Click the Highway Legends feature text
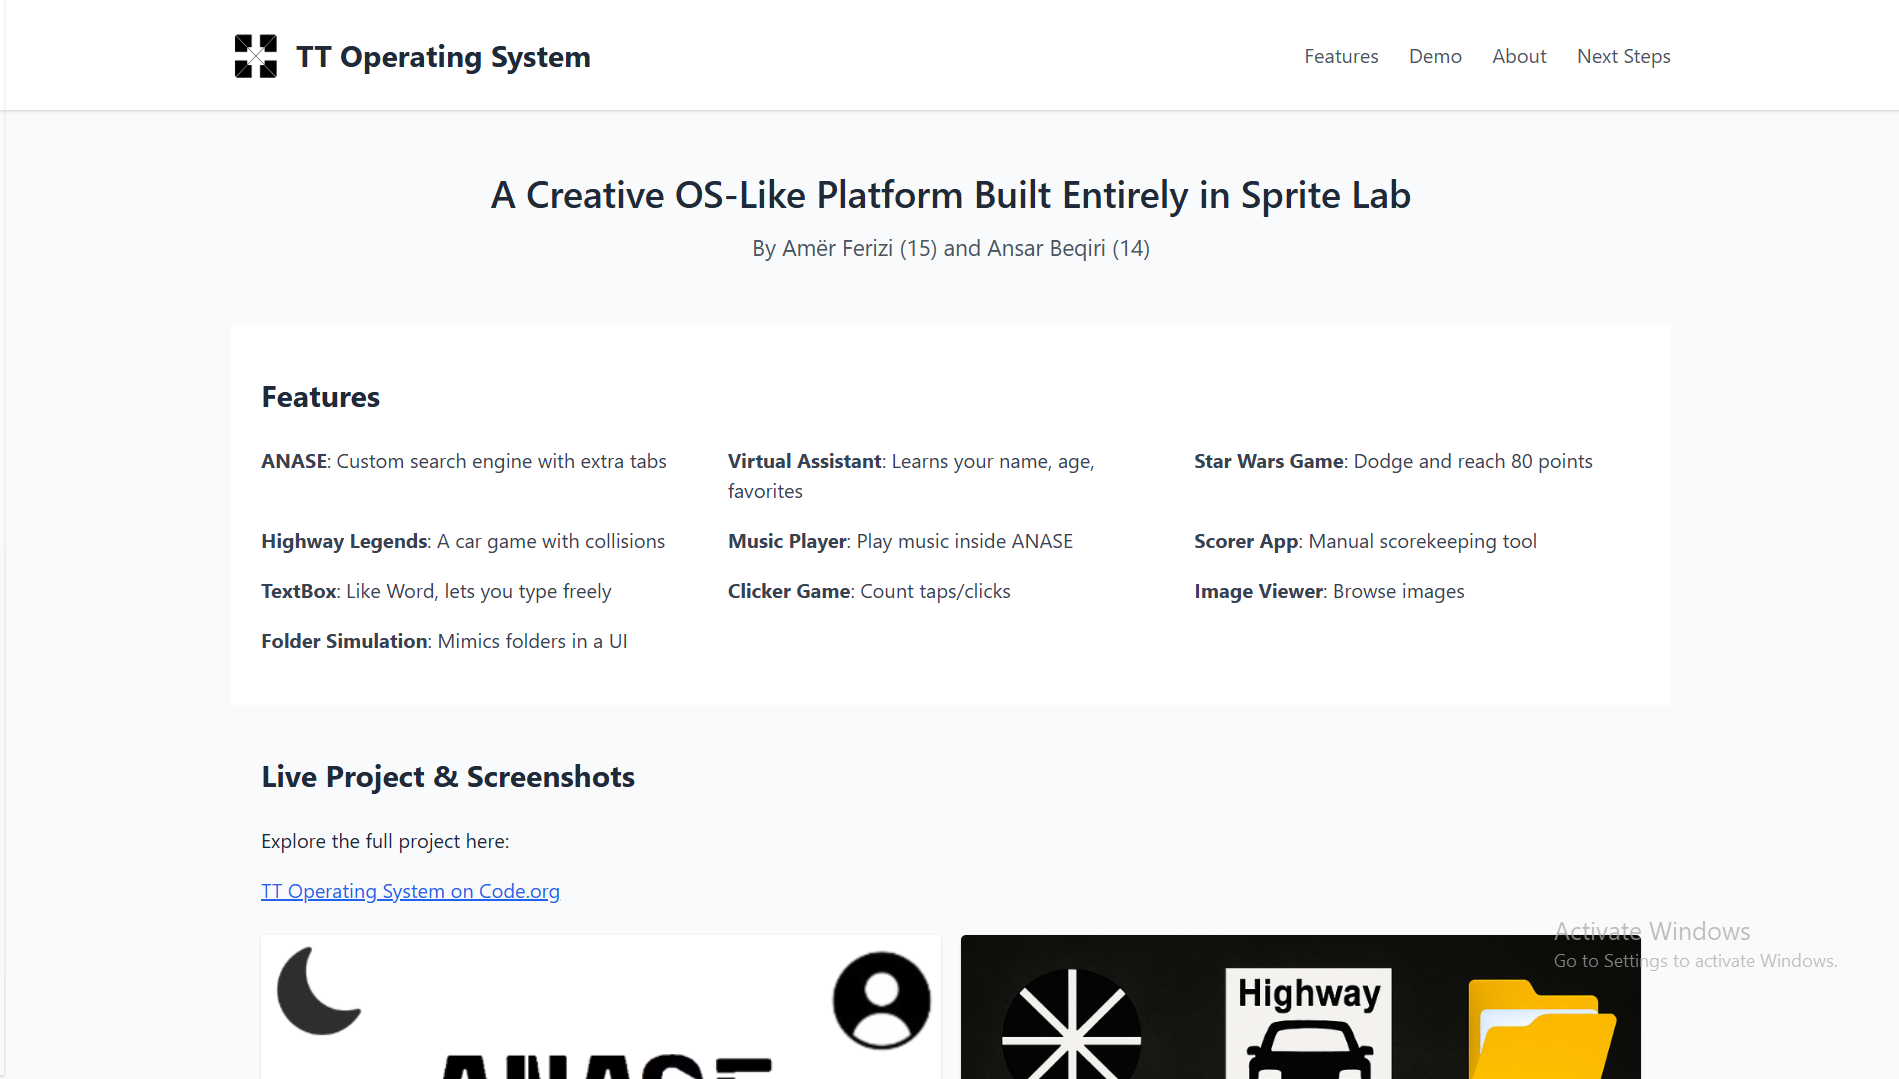 463,541
